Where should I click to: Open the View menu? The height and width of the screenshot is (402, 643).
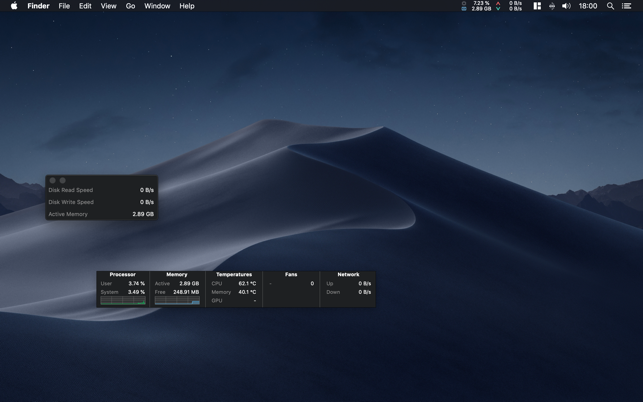point(109,6)
